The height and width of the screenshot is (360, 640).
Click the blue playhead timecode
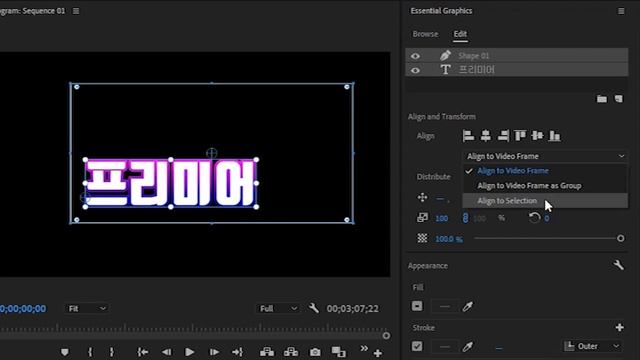(x=23, y=309)
